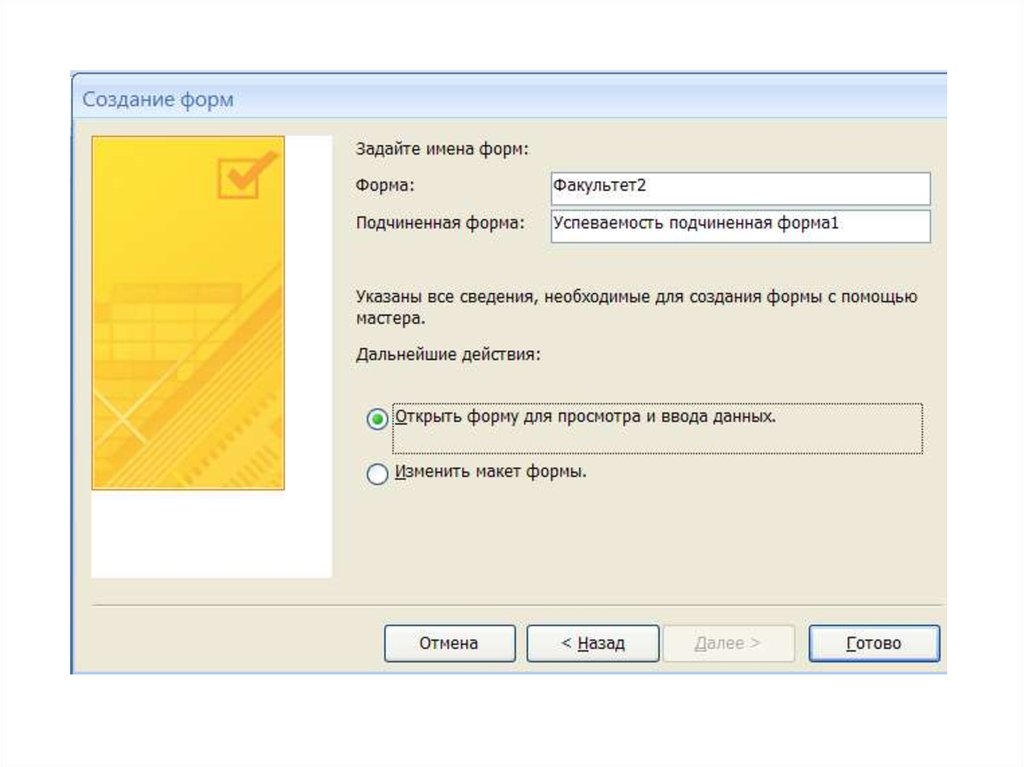Go back with the Назад button

pyautogui.click(x=592, y=644)
